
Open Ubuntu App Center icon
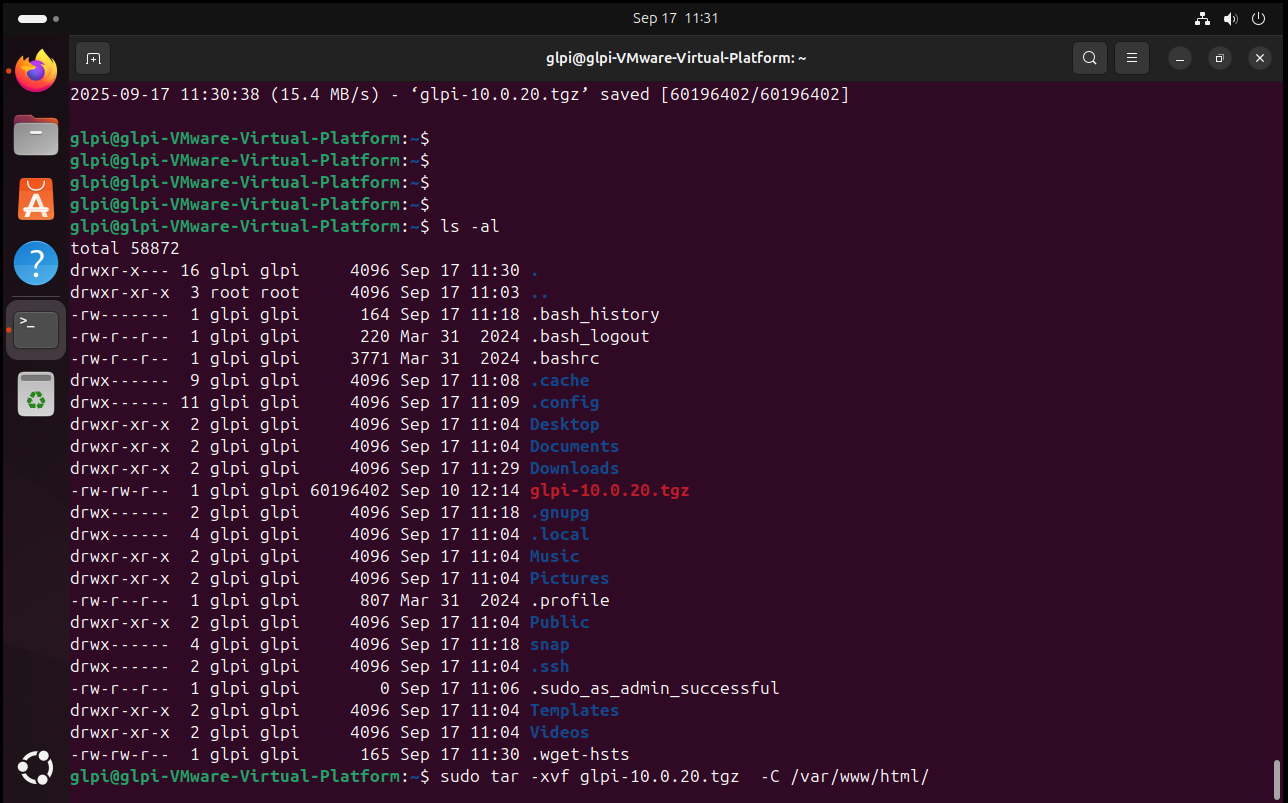[x=36, y=199]
